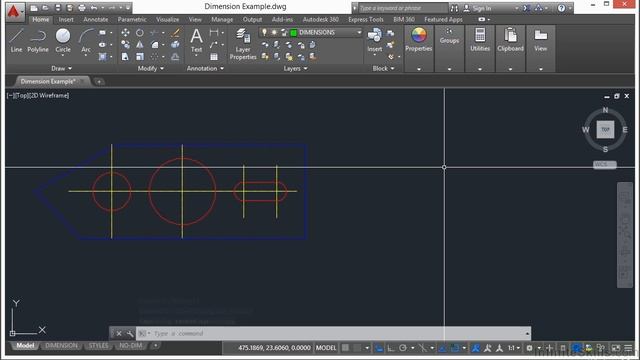
Task: Click the AutoCAD application menu logo
Action: (x=14, y=11)
